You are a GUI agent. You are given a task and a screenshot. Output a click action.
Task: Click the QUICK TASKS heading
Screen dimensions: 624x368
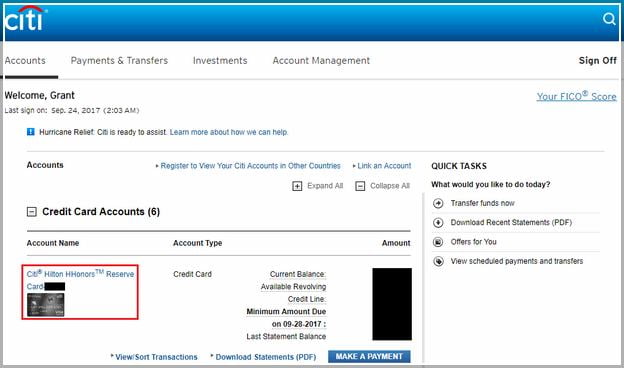[459, 166]
